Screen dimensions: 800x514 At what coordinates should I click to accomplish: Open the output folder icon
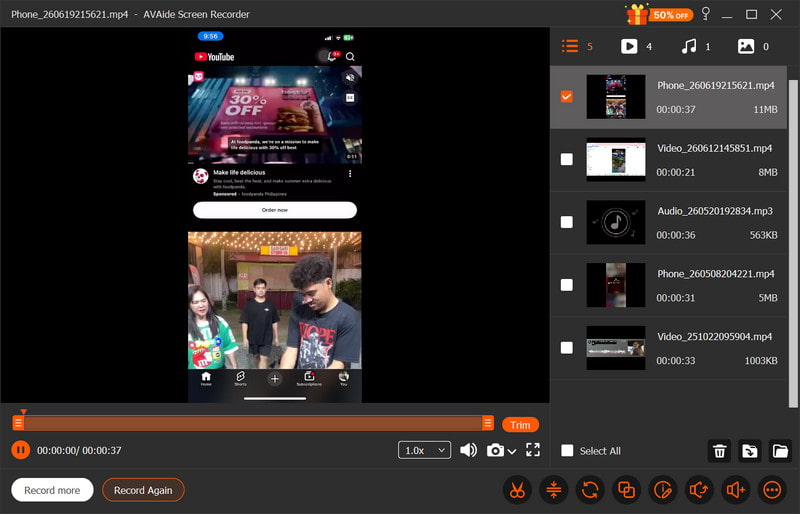780,451
